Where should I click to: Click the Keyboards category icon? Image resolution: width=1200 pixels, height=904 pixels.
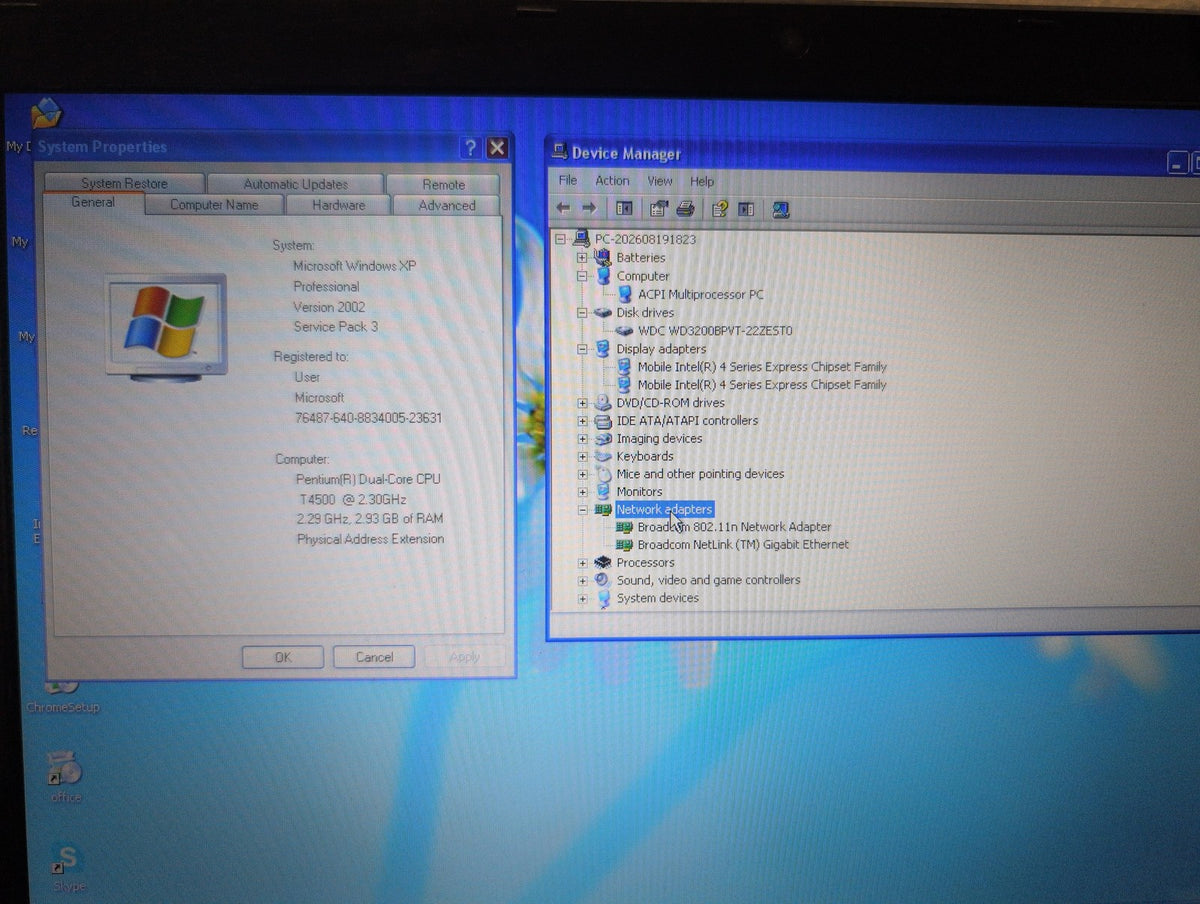[603, 456]
